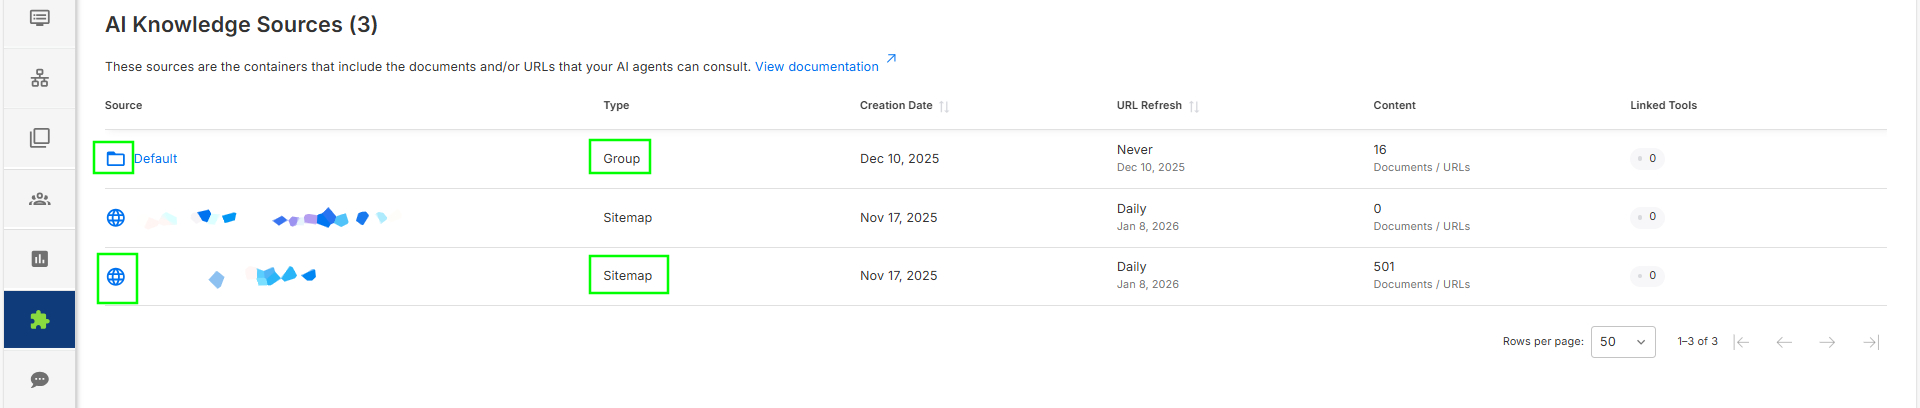Click the Linked Tools badge in Default row
The width and height of the screenshot is (1920, 408).
[1647, 158]
